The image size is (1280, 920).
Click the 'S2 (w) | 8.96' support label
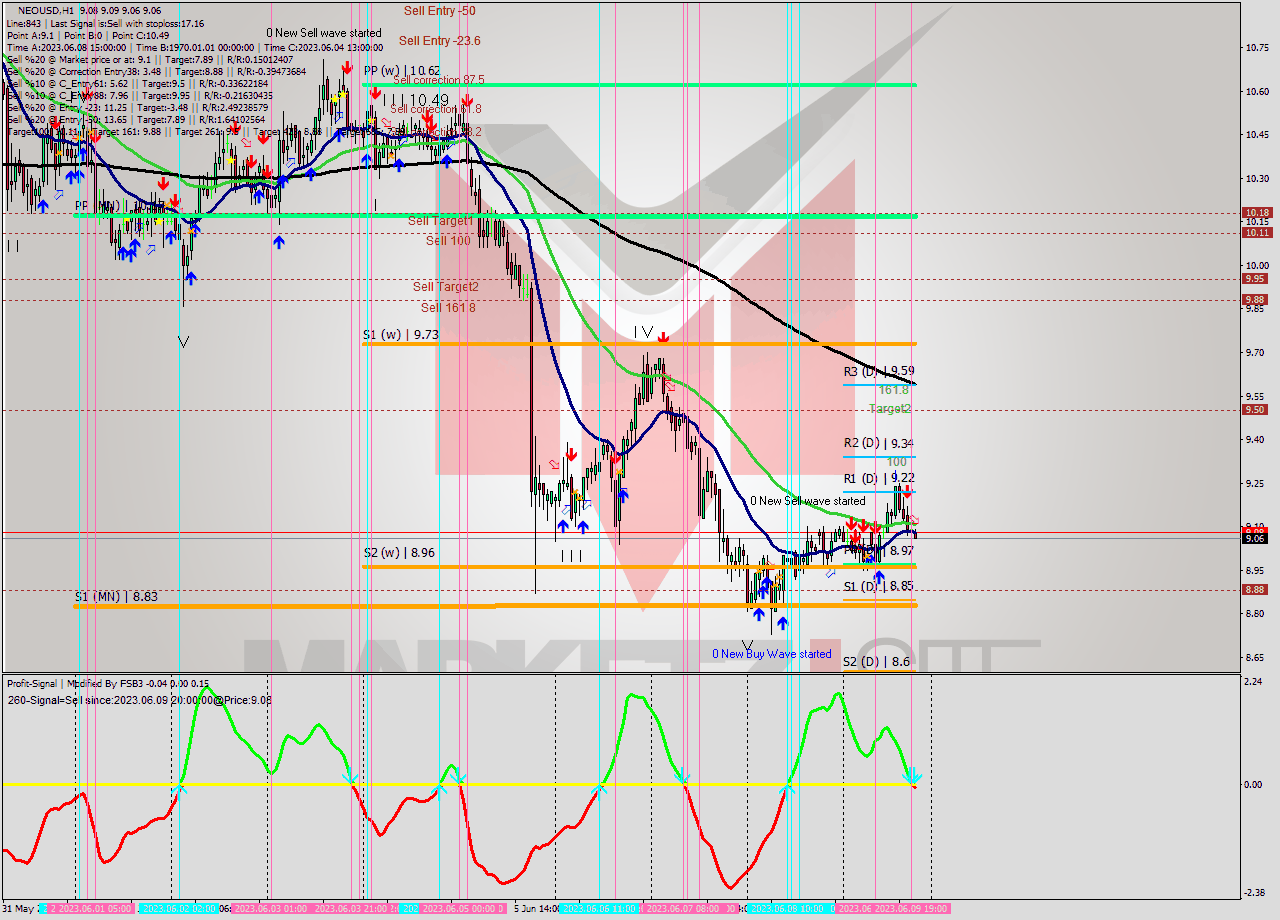point(399,552)
